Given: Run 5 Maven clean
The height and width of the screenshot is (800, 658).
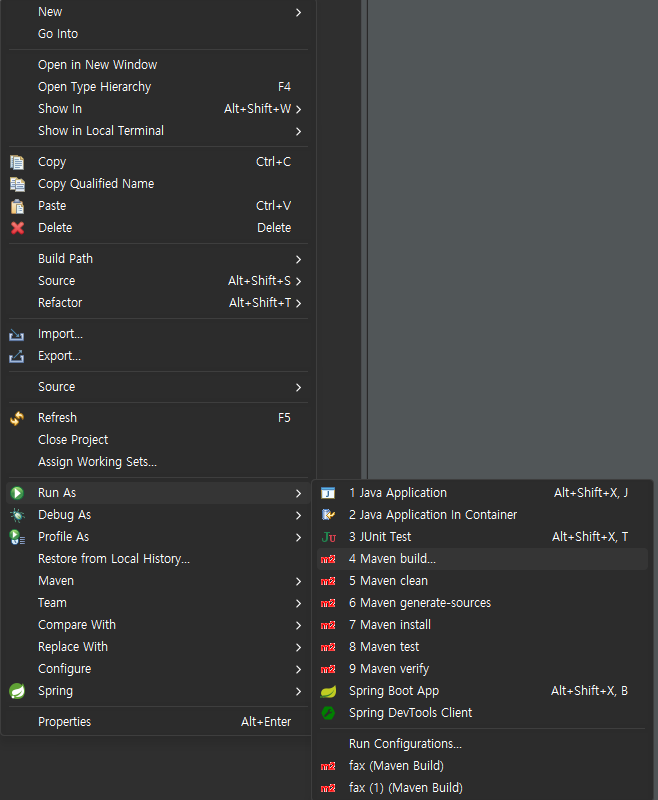Looking at the screenshot, I should point(482,581).
